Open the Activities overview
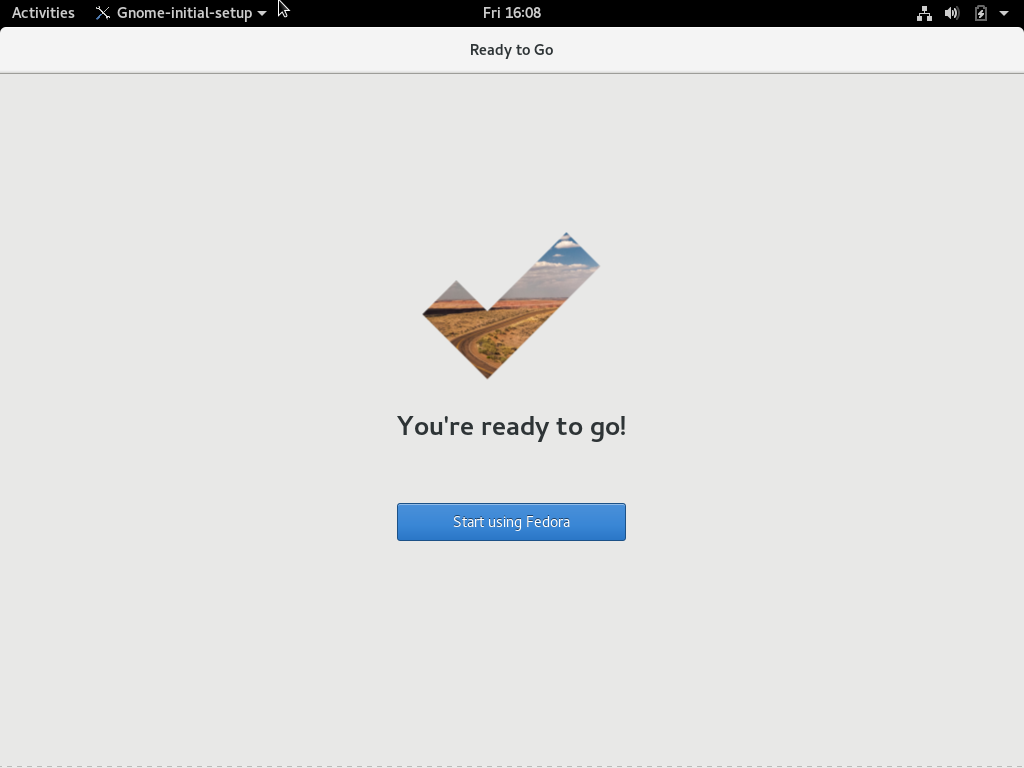Viewport: 1024px width, 768px height. pyautogui.click(x=43, y=12)
